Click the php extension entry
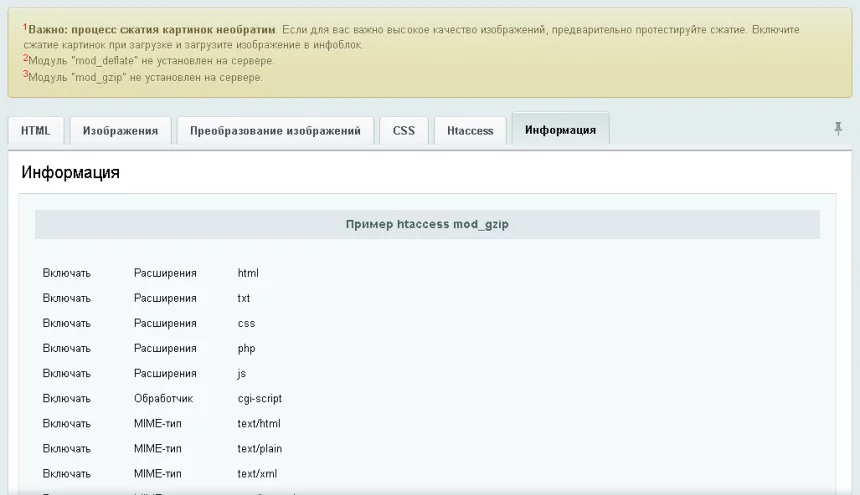The height and width of the screenshot is (495, 860). 246,348
